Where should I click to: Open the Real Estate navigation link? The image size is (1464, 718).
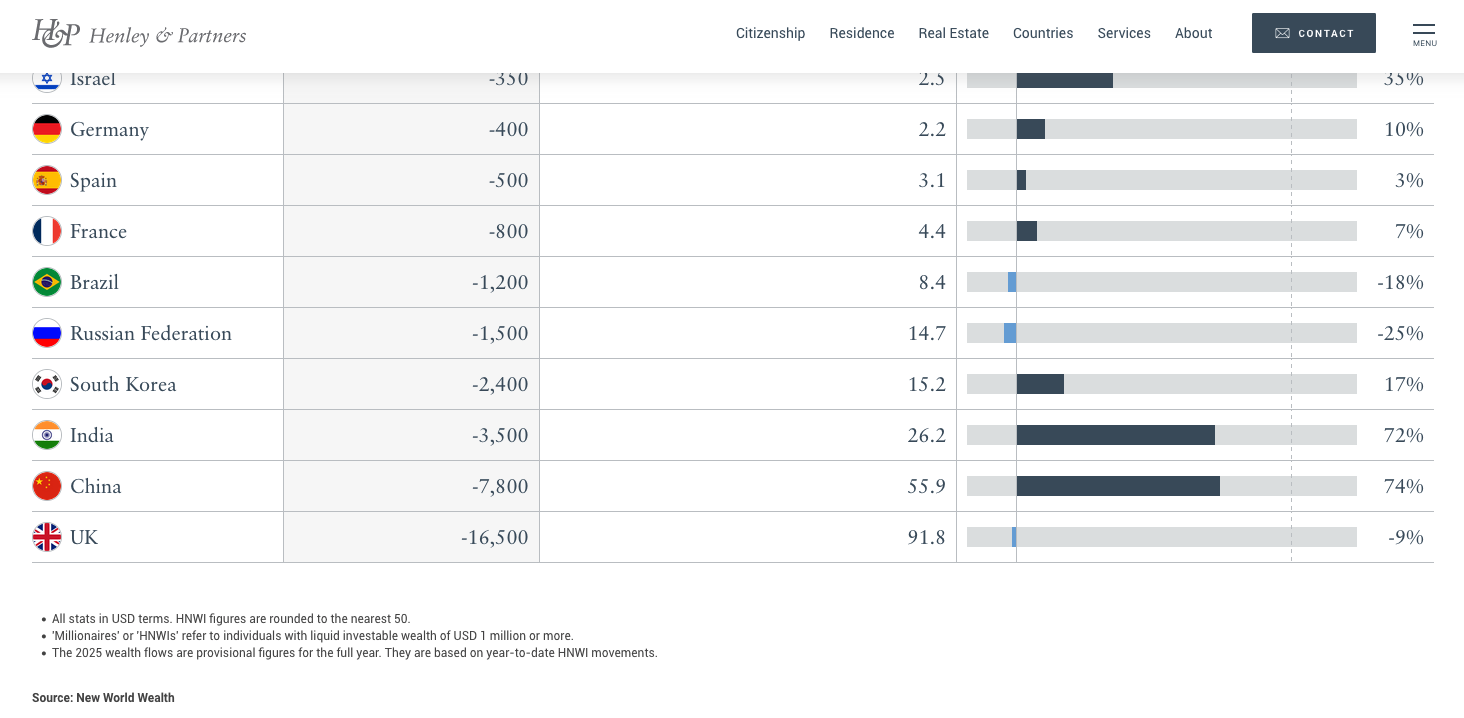(953, 33)
